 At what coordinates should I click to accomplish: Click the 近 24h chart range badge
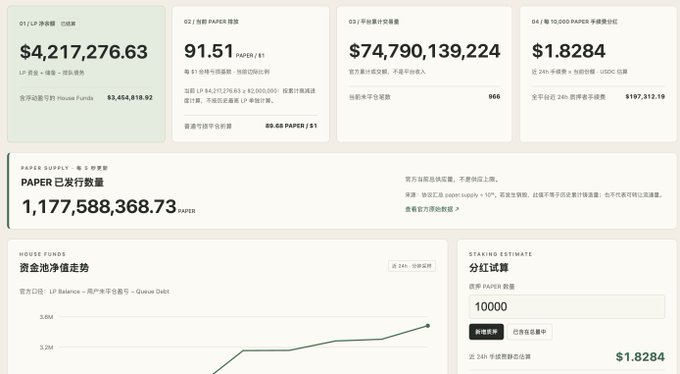click(x=412, y=266)
